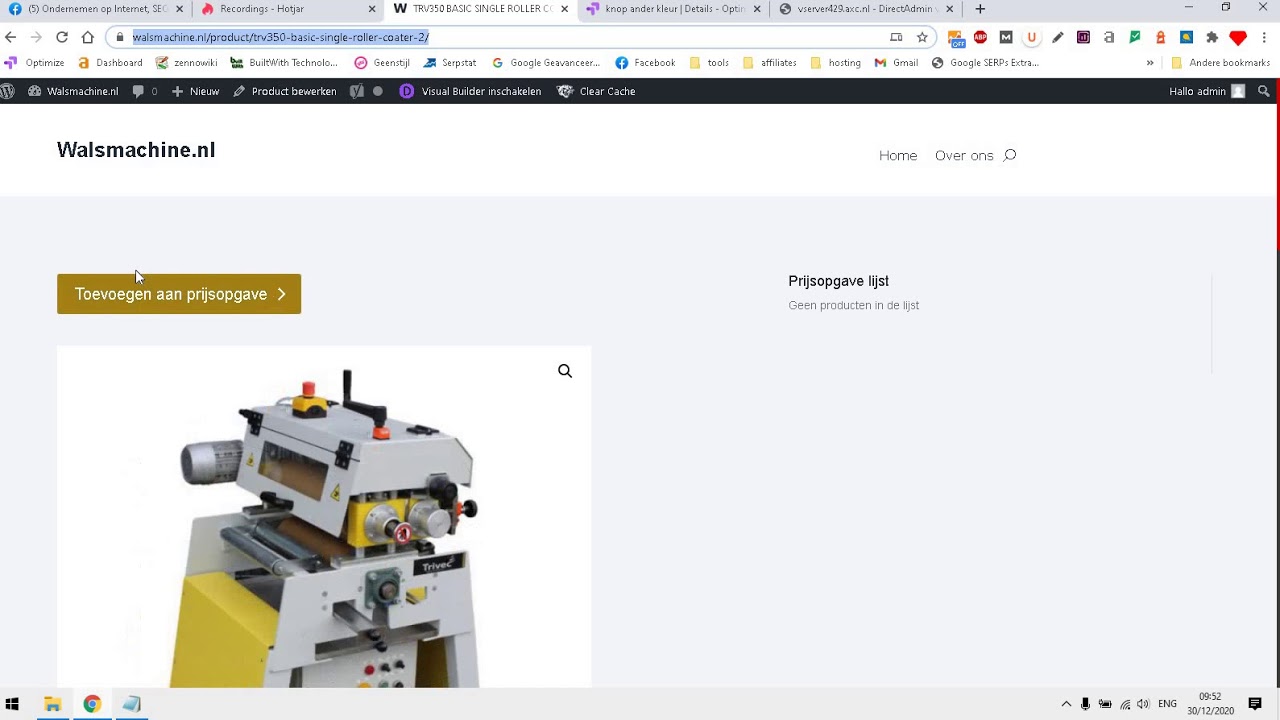
Task: Open the Ubersuggest U extension icon
Action: click(1032, 37)
